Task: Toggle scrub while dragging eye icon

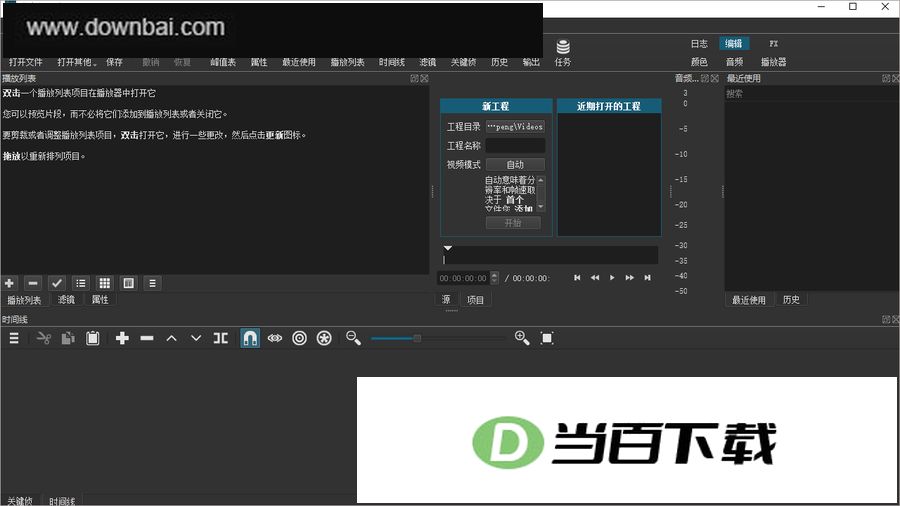Action: pyautogui.click(x=275, y=338)
